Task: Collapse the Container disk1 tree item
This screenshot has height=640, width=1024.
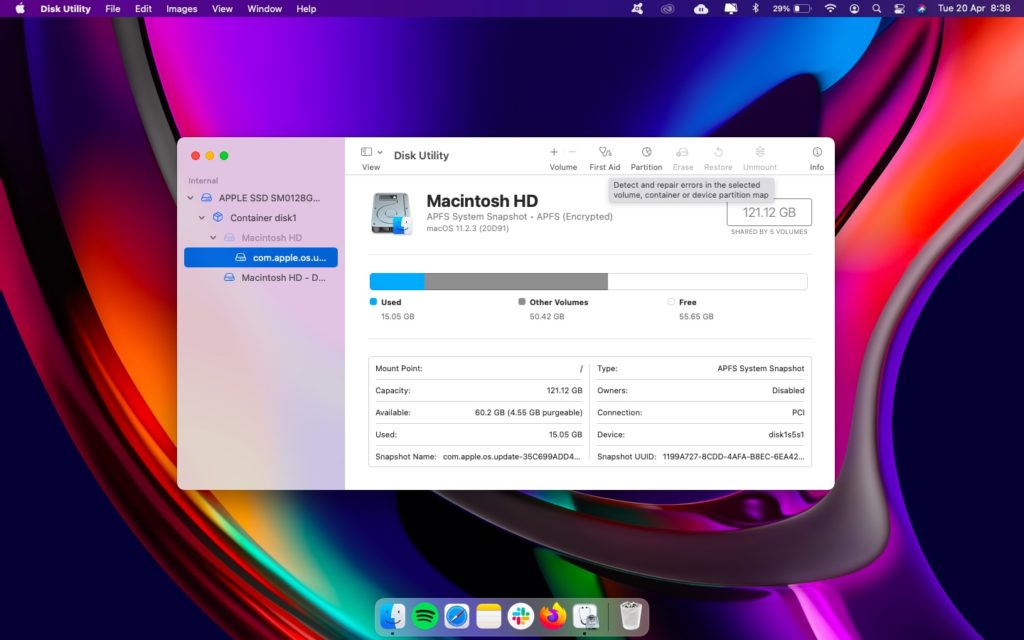Action: click(x=201, y=217)
